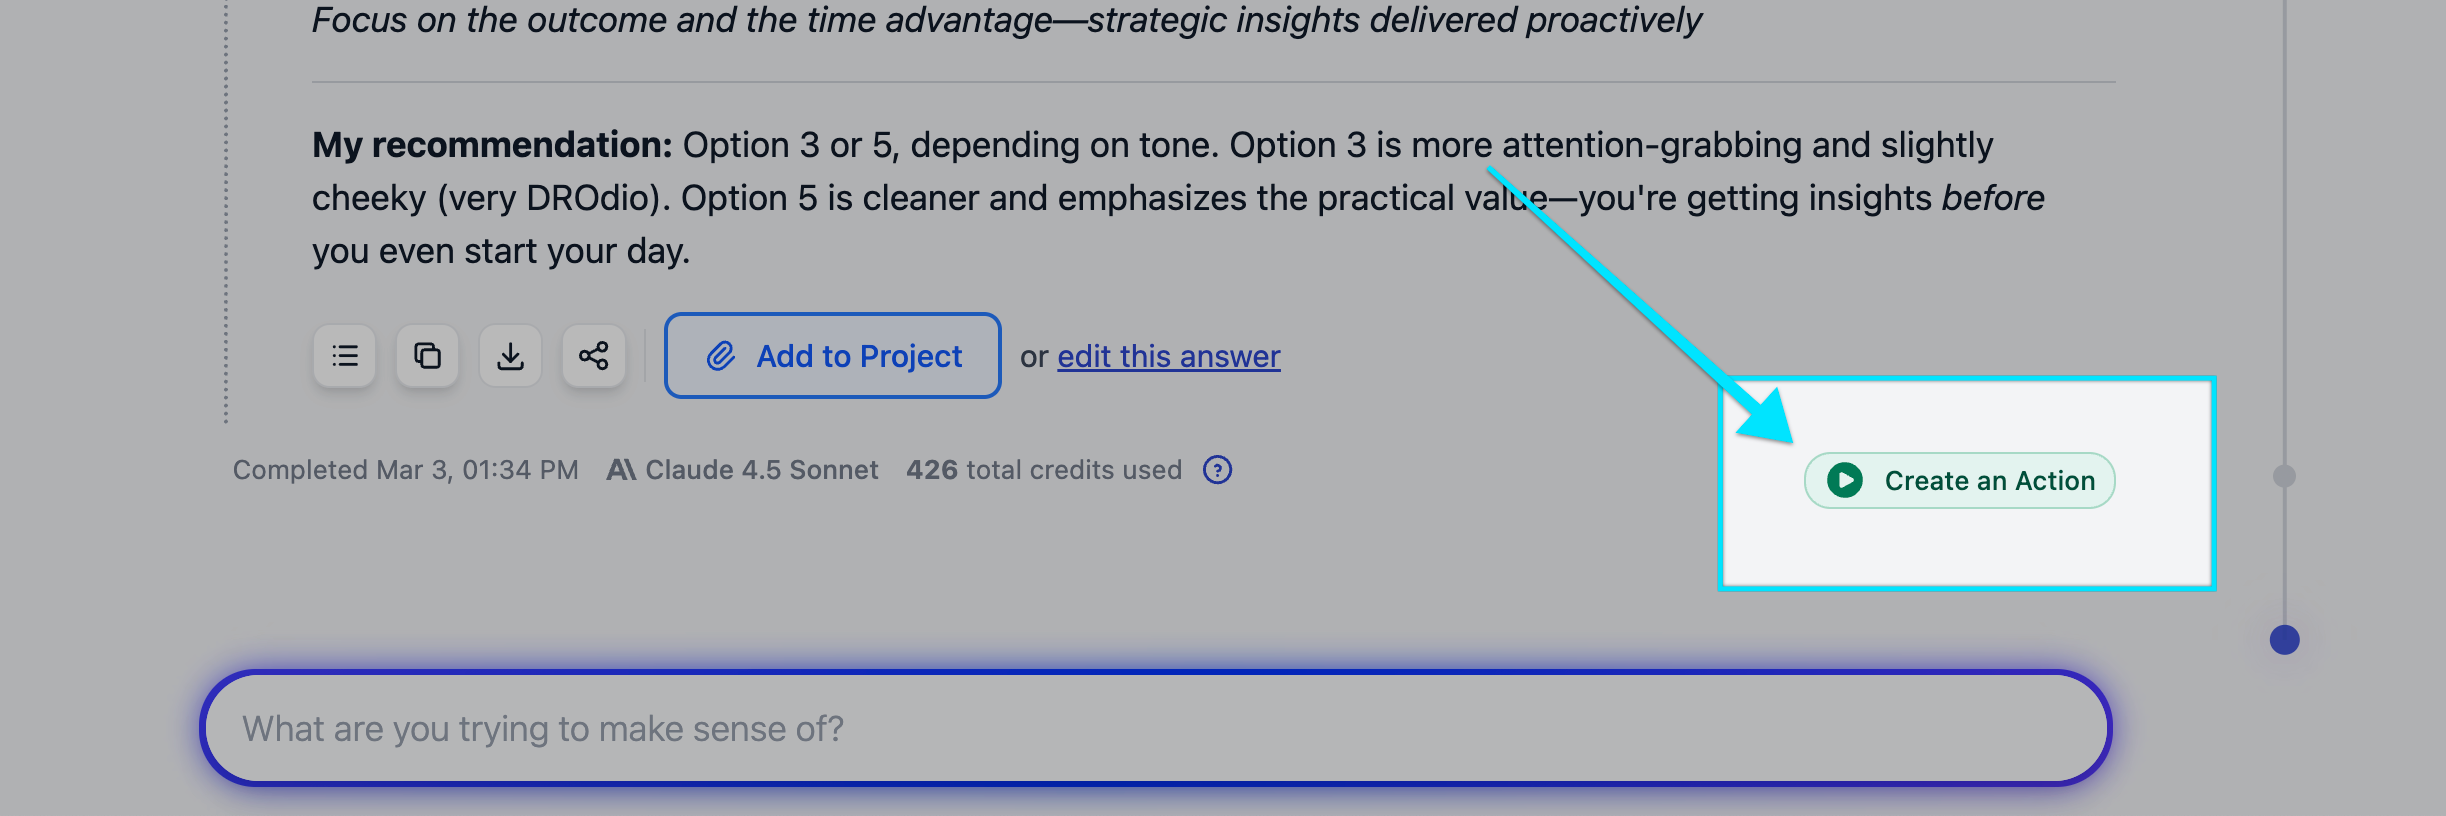Download the answer using the download icon
Image resolution: width=2446 pixels, height=816 pixels.
510,356
